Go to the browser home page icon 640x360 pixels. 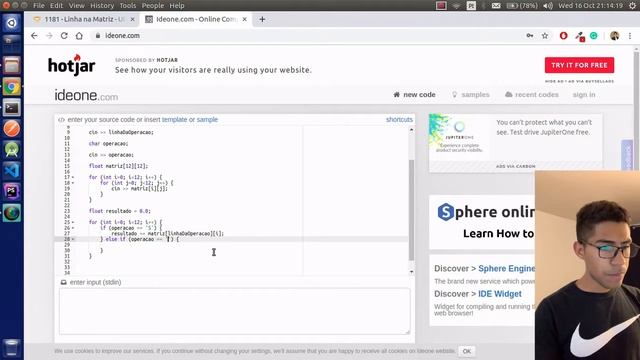(x=79, y=36)
